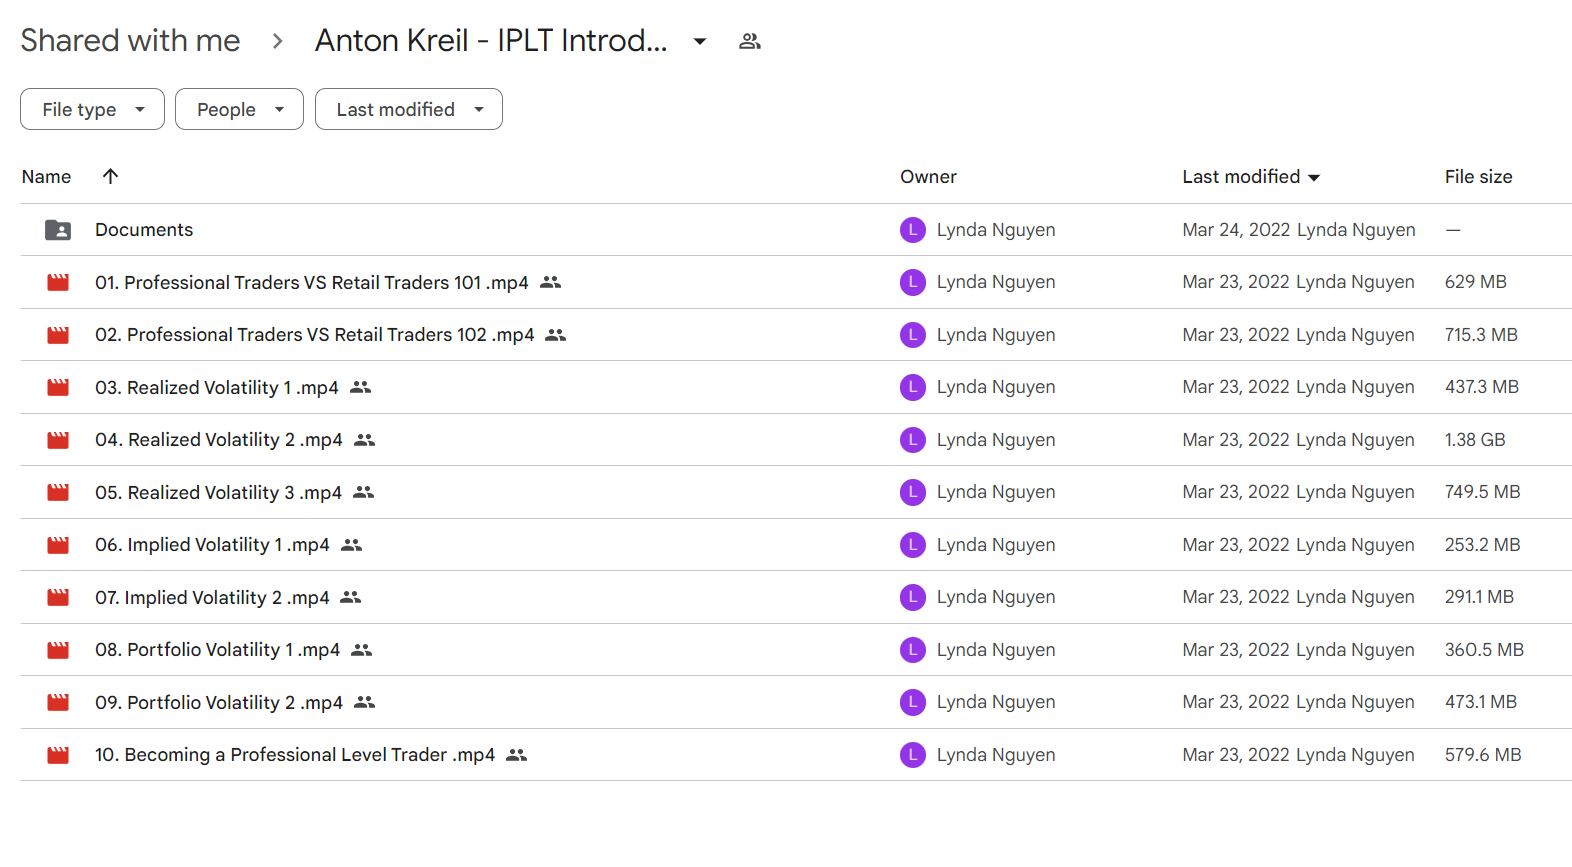The image size is (1572, 867).
Task: Click the breadcrumb chevron separator
Action: coord(278,41)
